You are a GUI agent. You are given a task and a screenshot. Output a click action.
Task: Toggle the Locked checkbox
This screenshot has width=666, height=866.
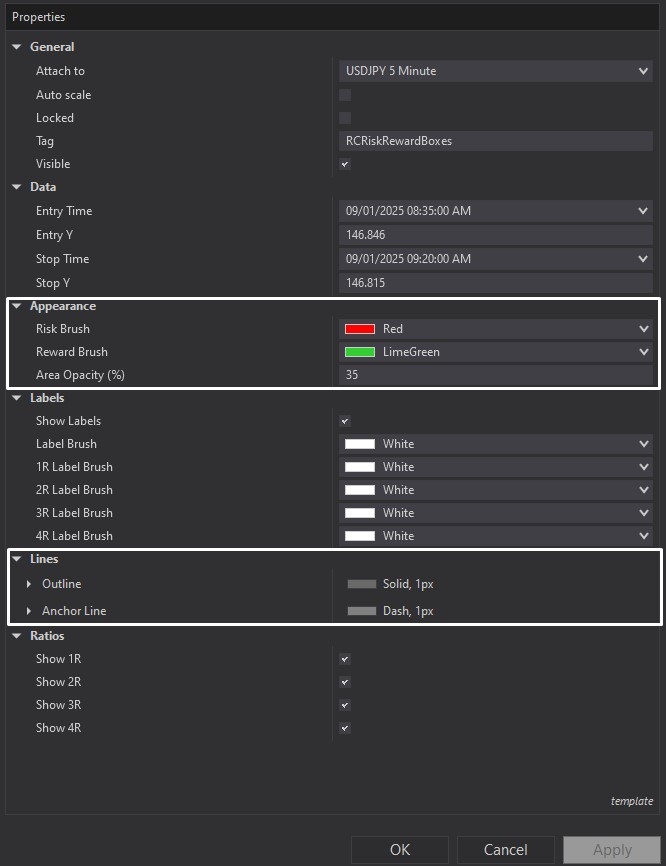(x=344, y=118)
